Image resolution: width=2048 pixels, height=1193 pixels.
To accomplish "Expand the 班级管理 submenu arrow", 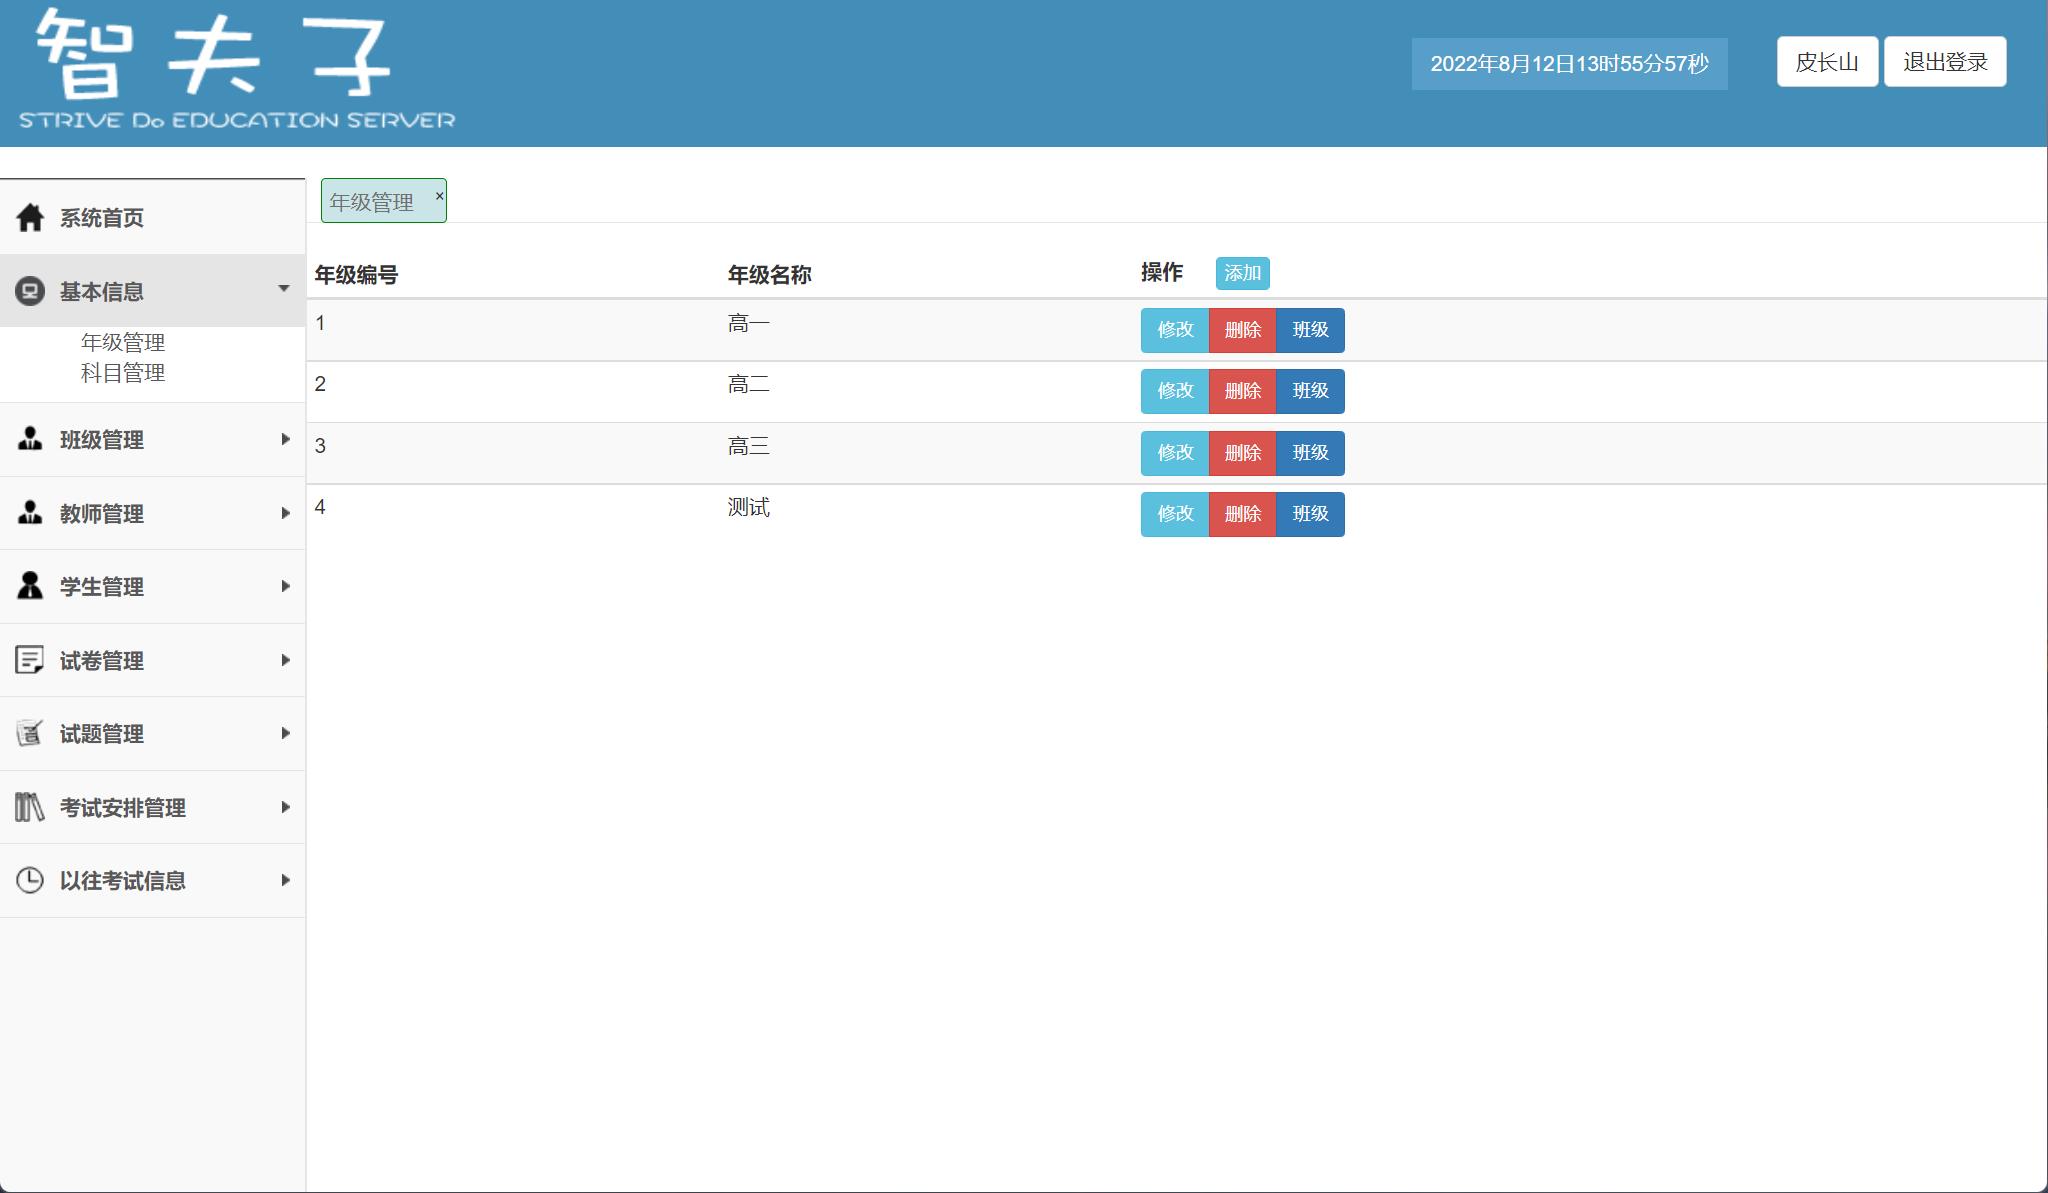I will 285,439.
